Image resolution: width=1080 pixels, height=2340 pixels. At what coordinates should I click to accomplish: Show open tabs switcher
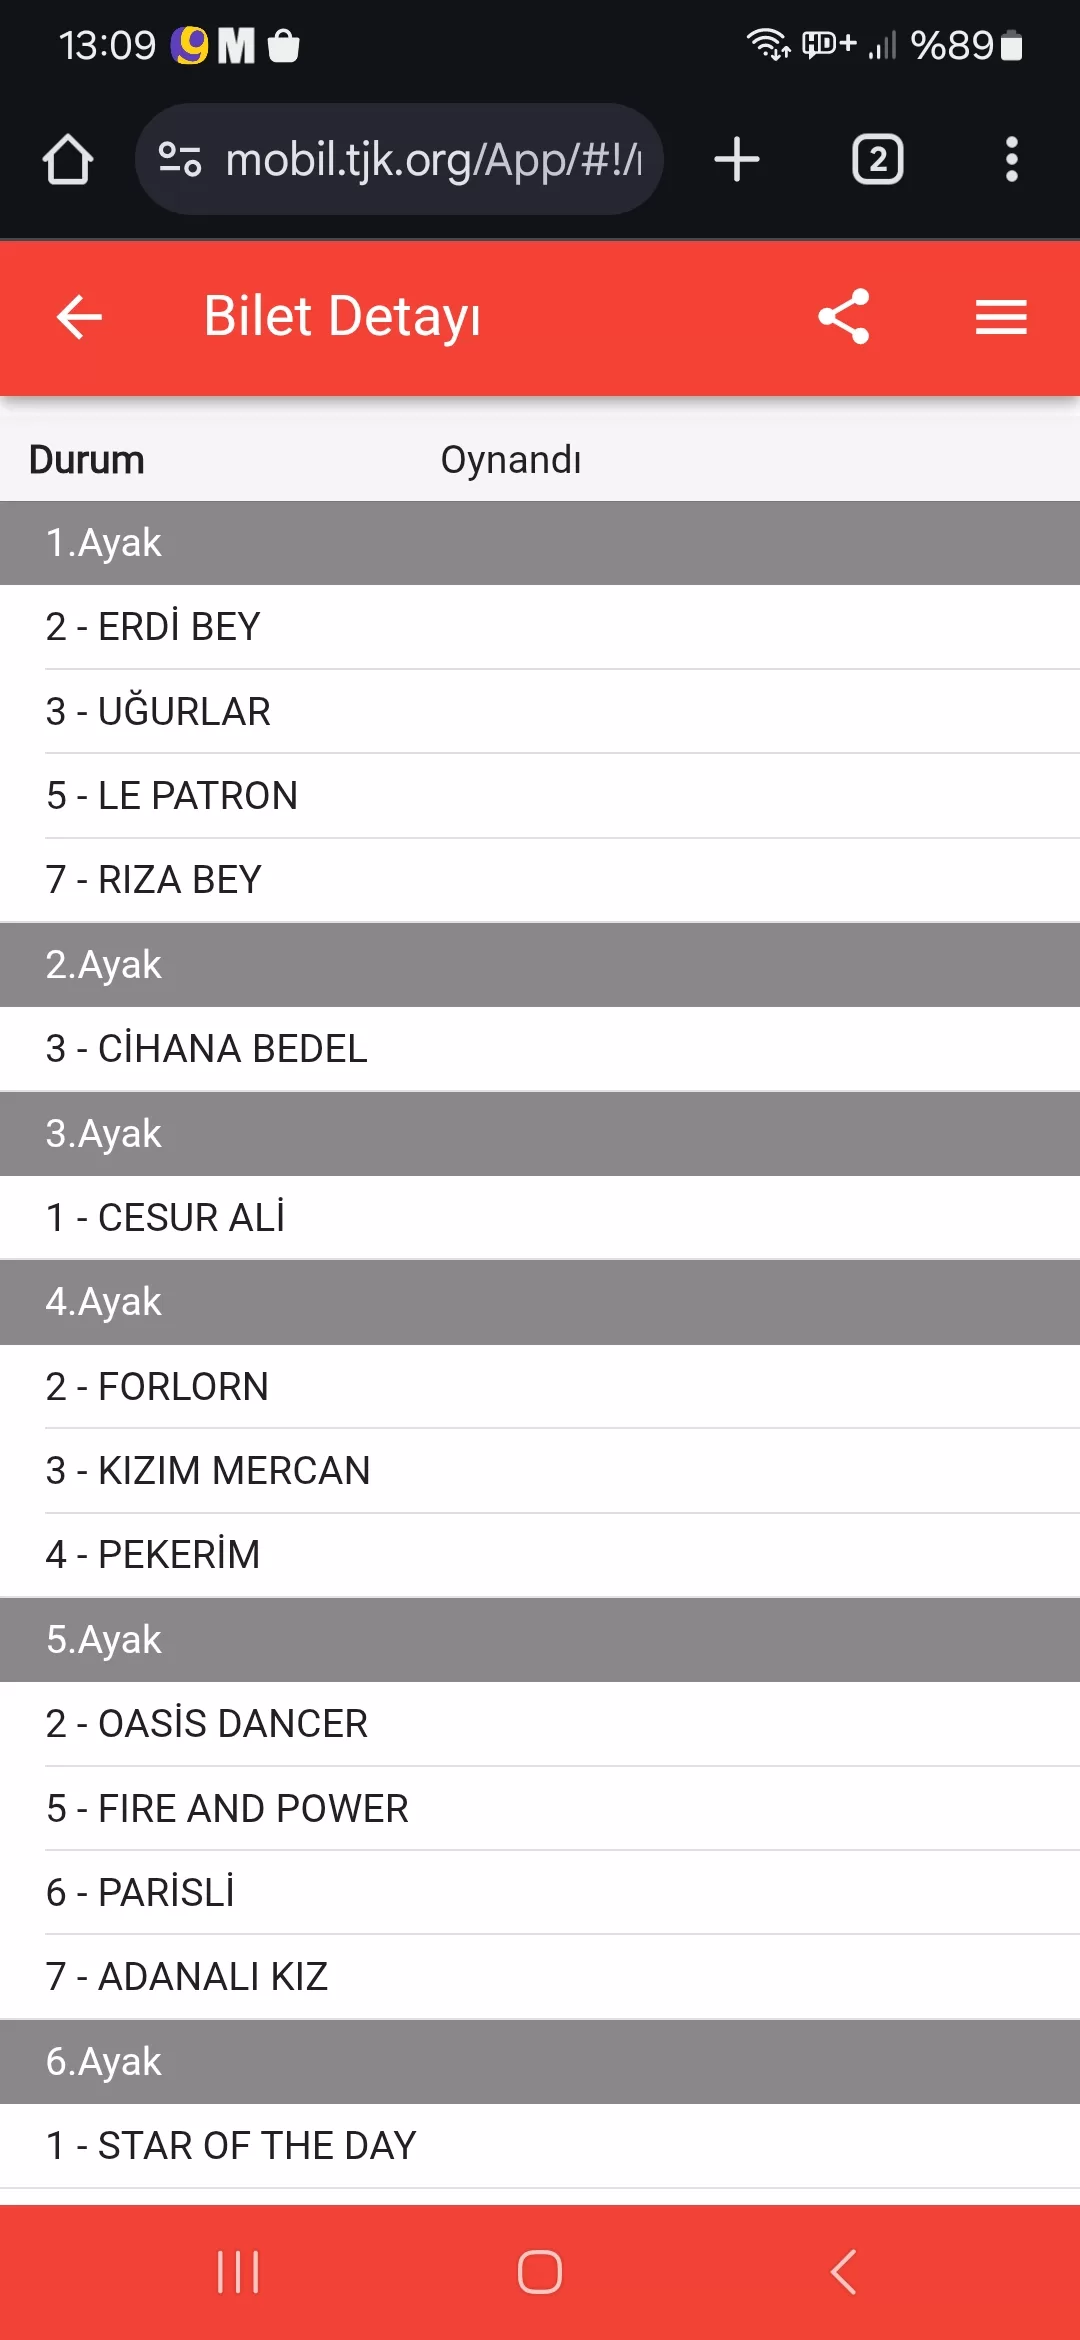877,160
